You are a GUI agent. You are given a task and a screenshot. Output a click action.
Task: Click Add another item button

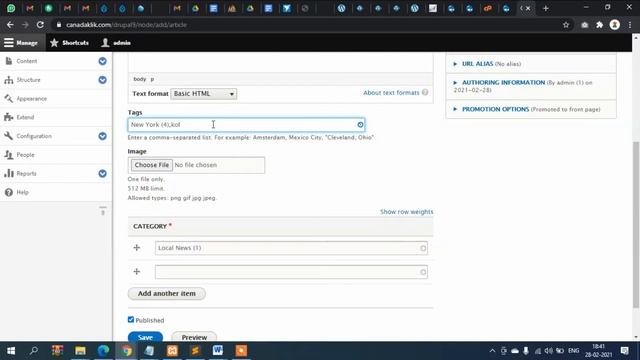(x=167, y=293)
